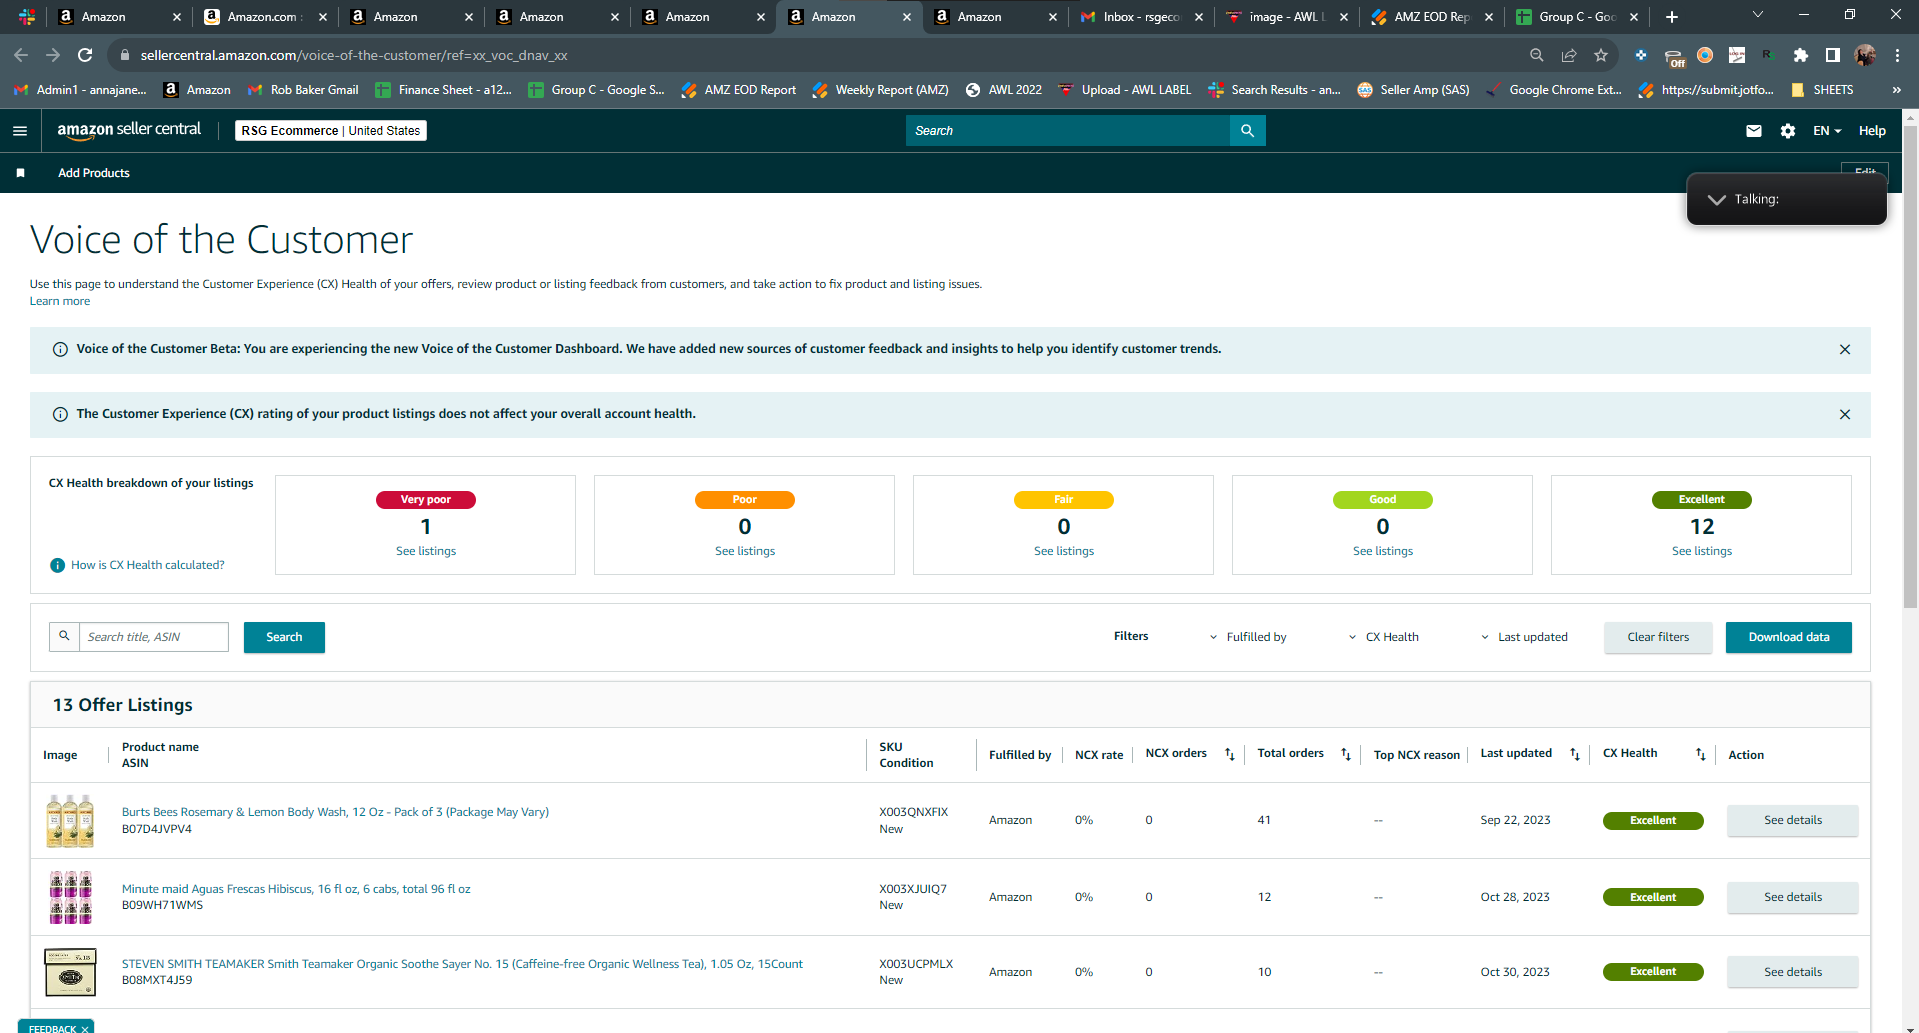This screenshot has width=1919, height=1033.
Task: Click the bookmark icon beside Add Products
Action: [x=20, y=173]
